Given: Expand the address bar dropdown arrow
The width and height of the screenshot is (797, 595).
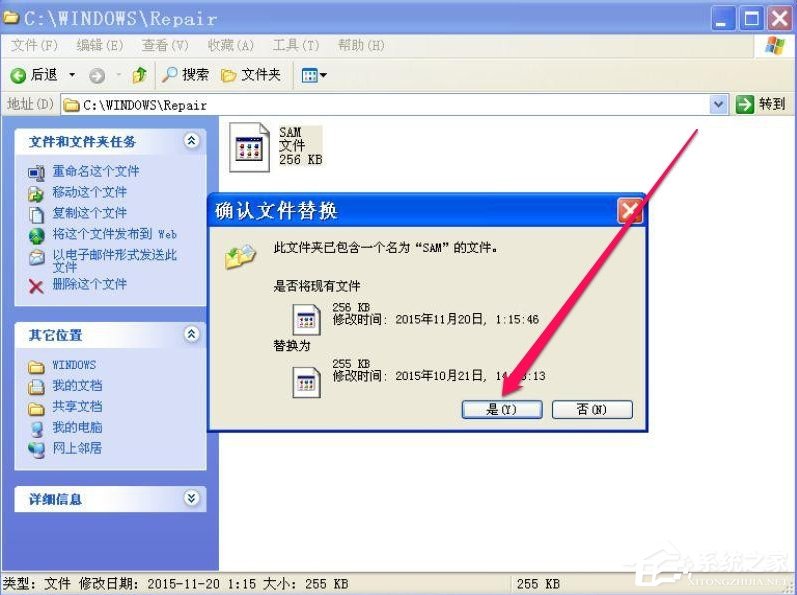Looking at the screenshot, I should [718, 105].
